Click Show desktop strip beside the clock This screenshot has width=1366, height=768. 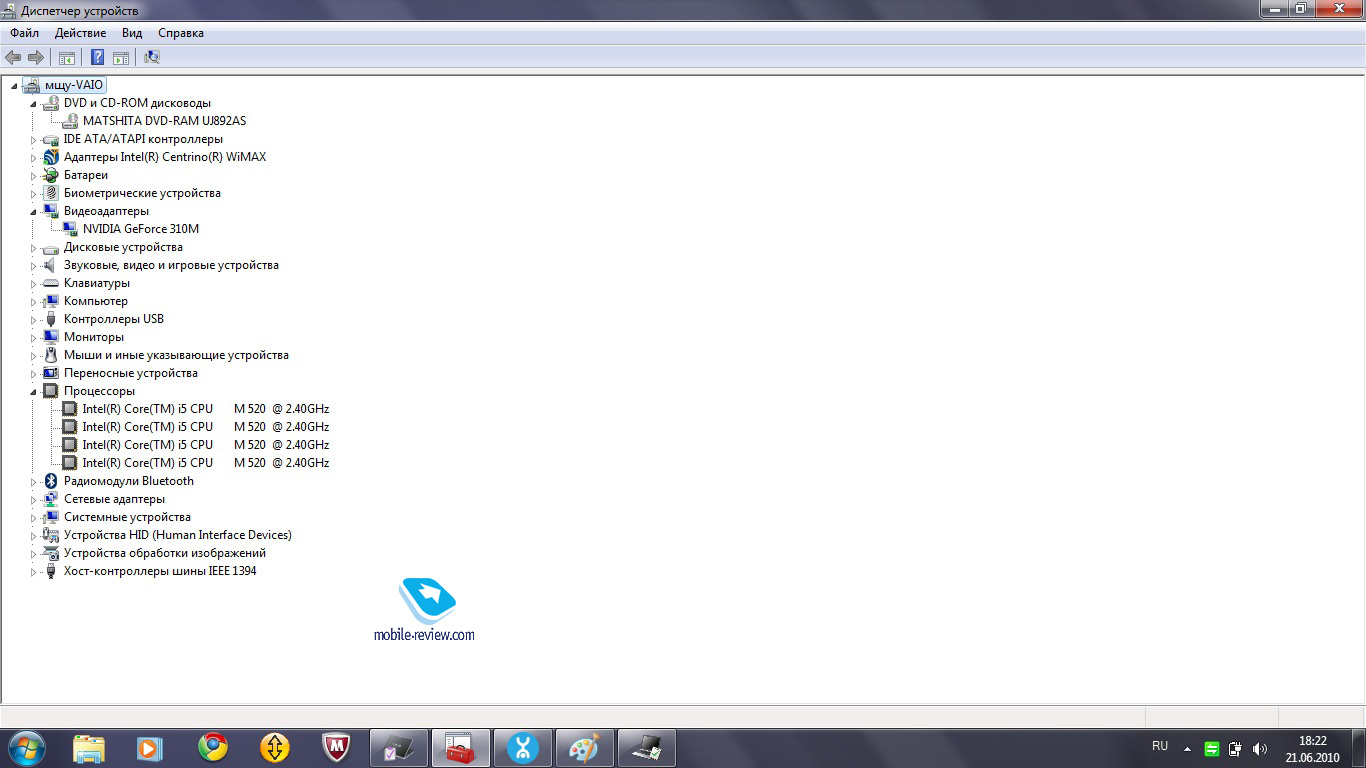click(1358, 748)
